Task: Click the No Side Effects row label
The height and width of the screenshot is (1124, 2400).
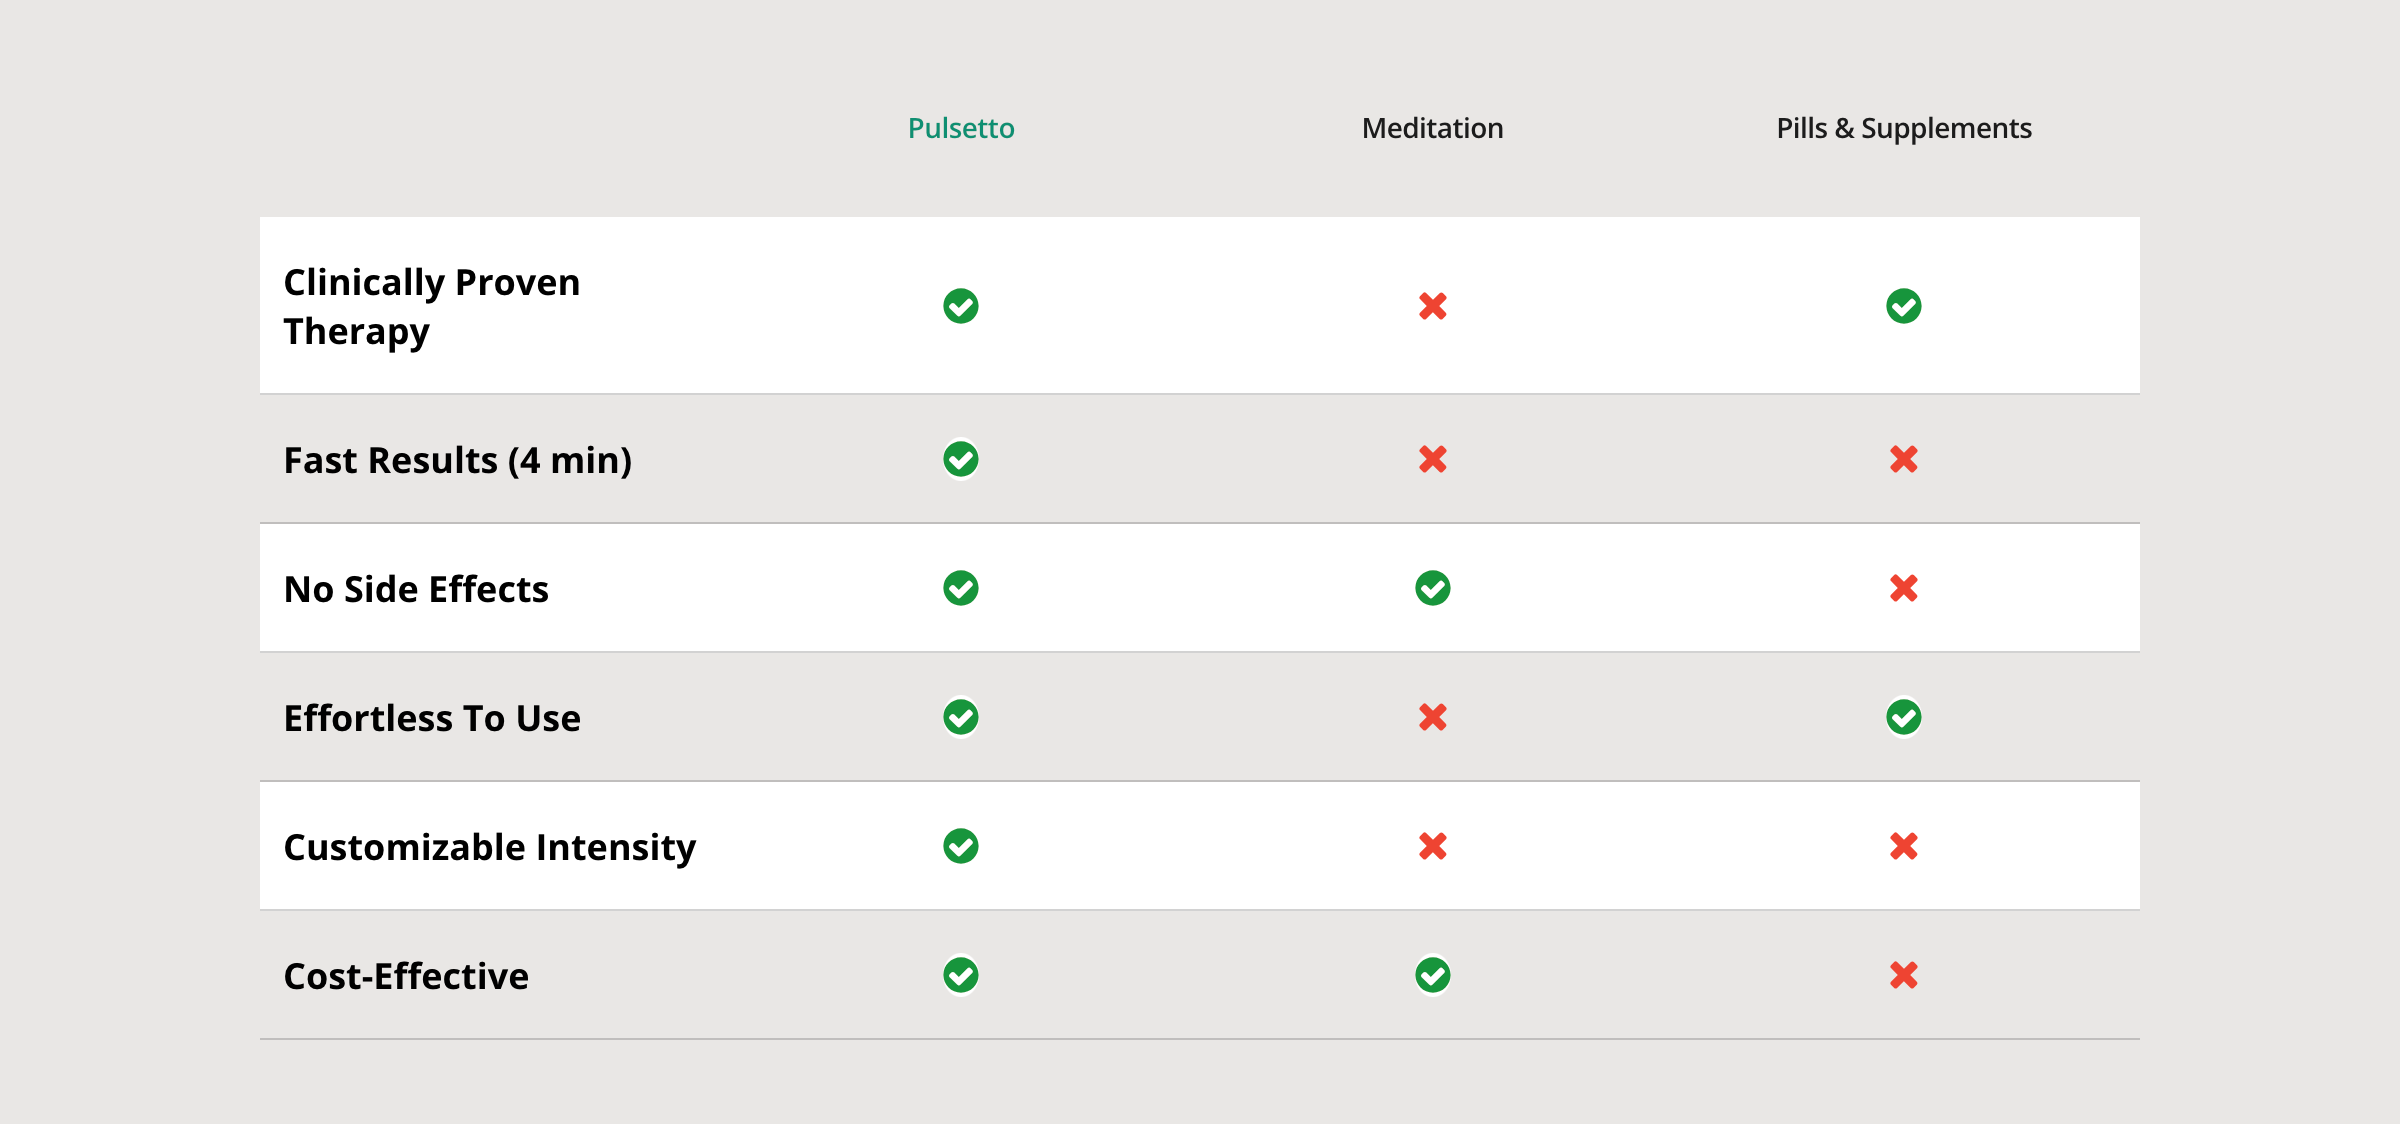Action: tap(416, 589)
